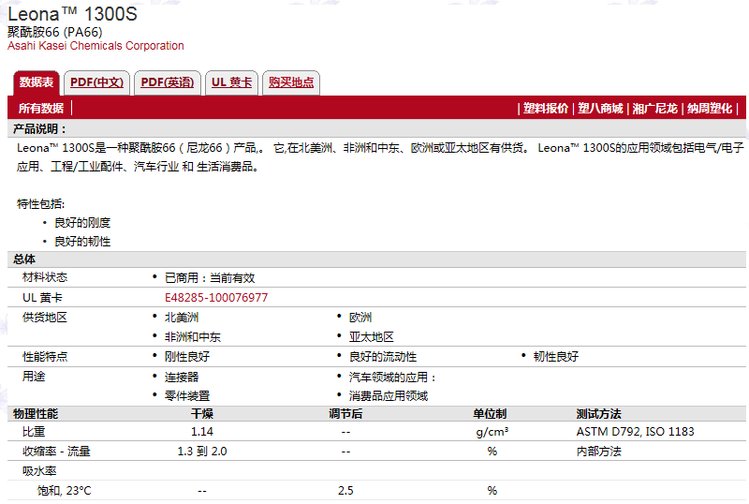Screen dimensions: 749x504
Task: Open the 湘广尼龙 link
Action: (655, 108)
